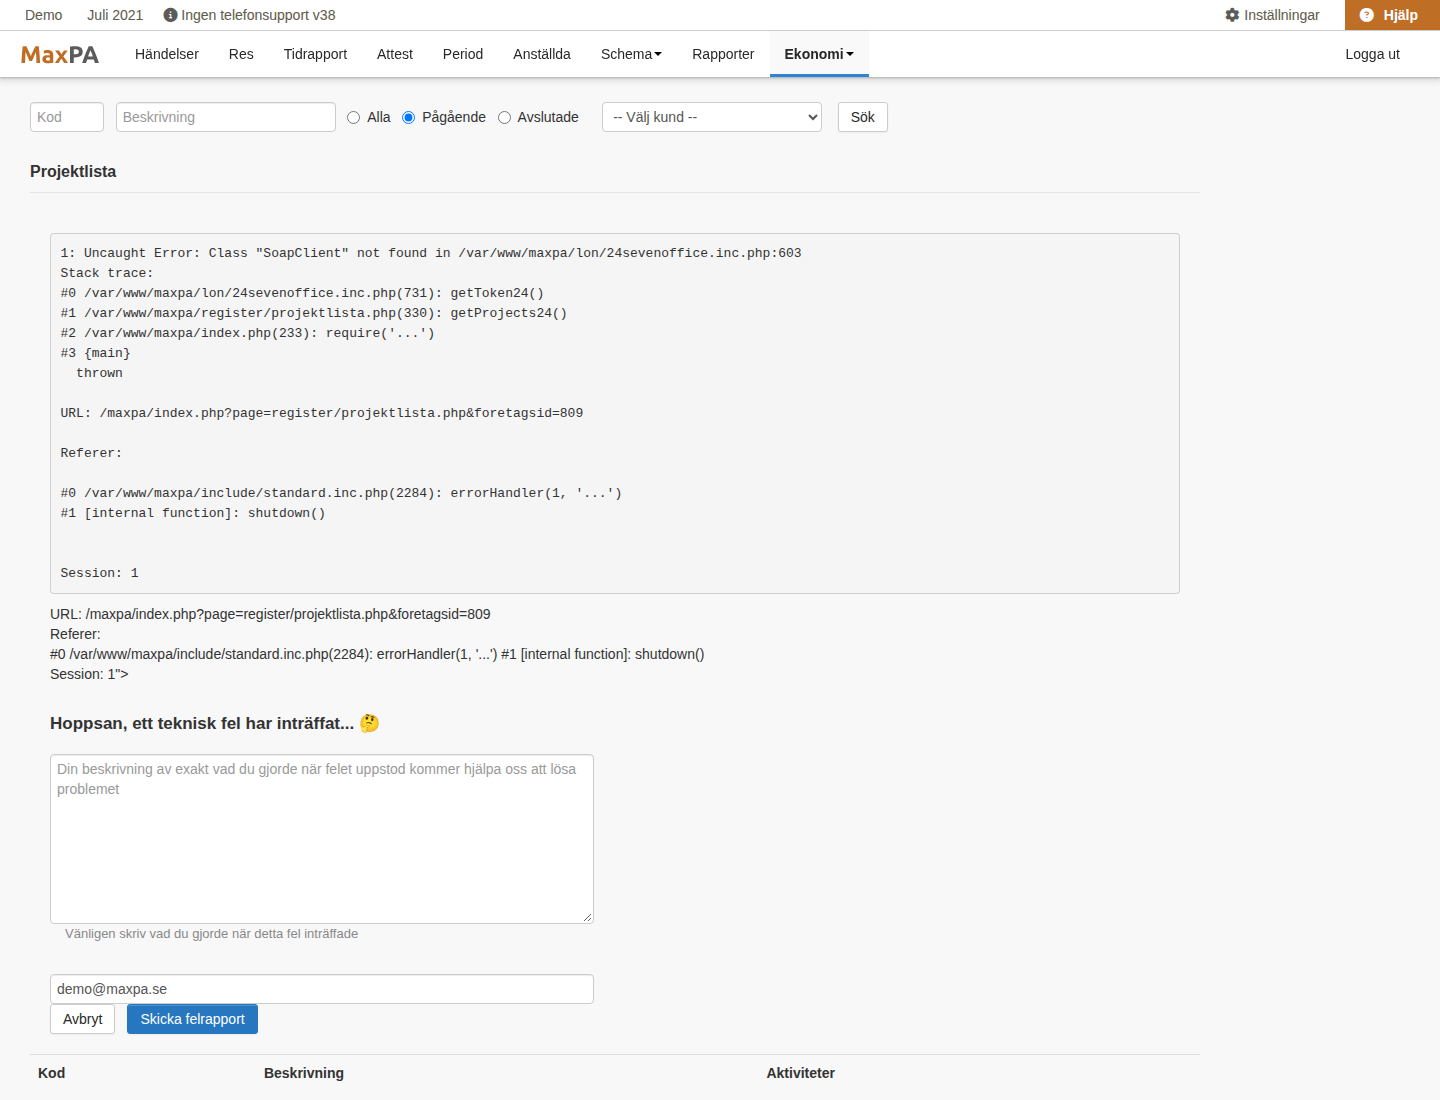Click the Inställningar gear icon
1440x1100 pixels.
click(1232, 15)
